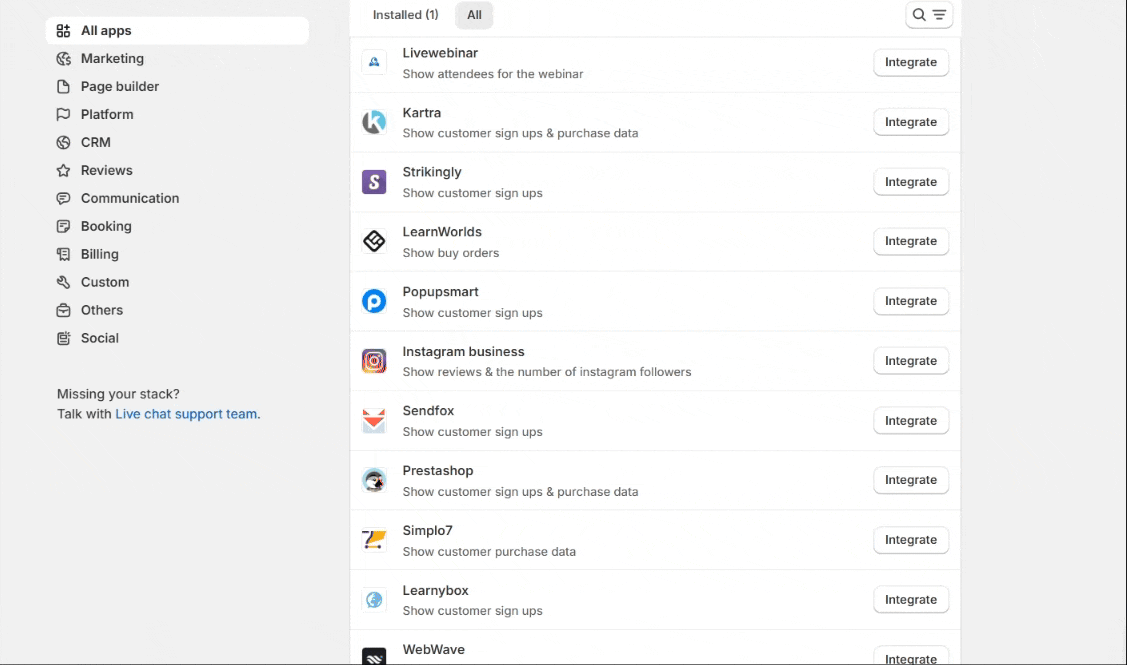1127x665 pixels.
Task: Click 'Show buy orders' description
Action: (x=451, y=253)
